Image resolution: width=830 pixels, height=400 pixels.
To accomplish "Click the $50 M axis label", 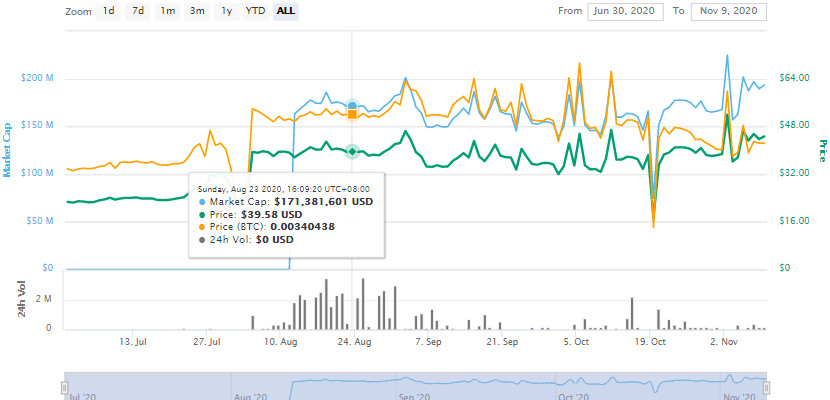I will 40,221.
